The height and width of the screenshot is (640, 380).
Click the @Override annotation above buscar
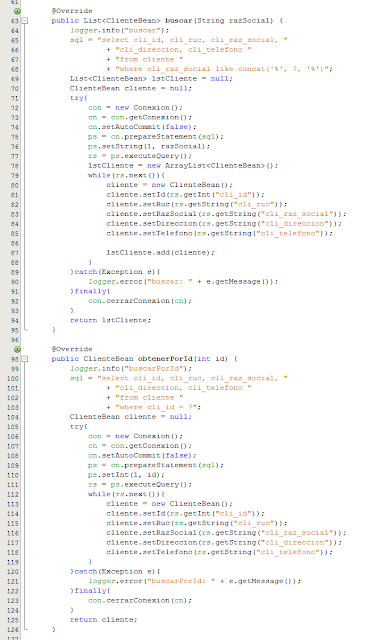pos(72,11)
